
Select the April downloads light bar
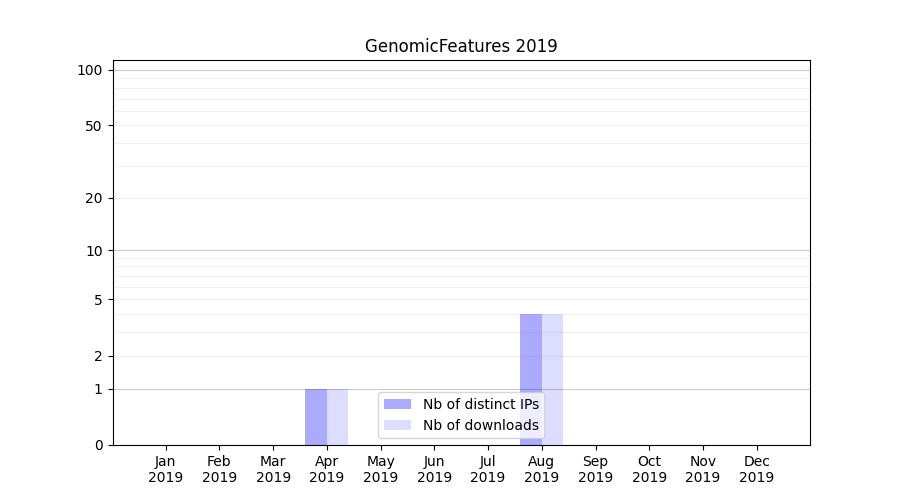(x=338, y=417)
